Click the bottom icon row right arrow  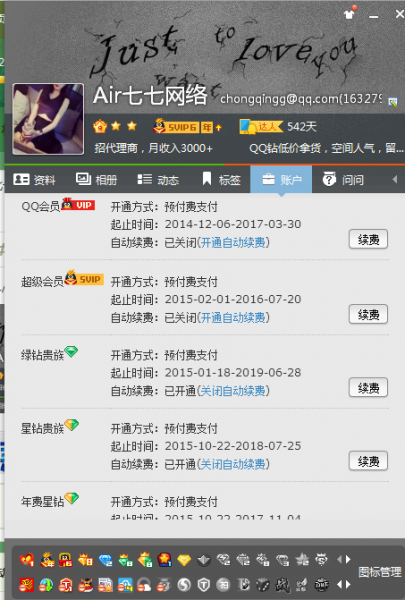(348, 584)
